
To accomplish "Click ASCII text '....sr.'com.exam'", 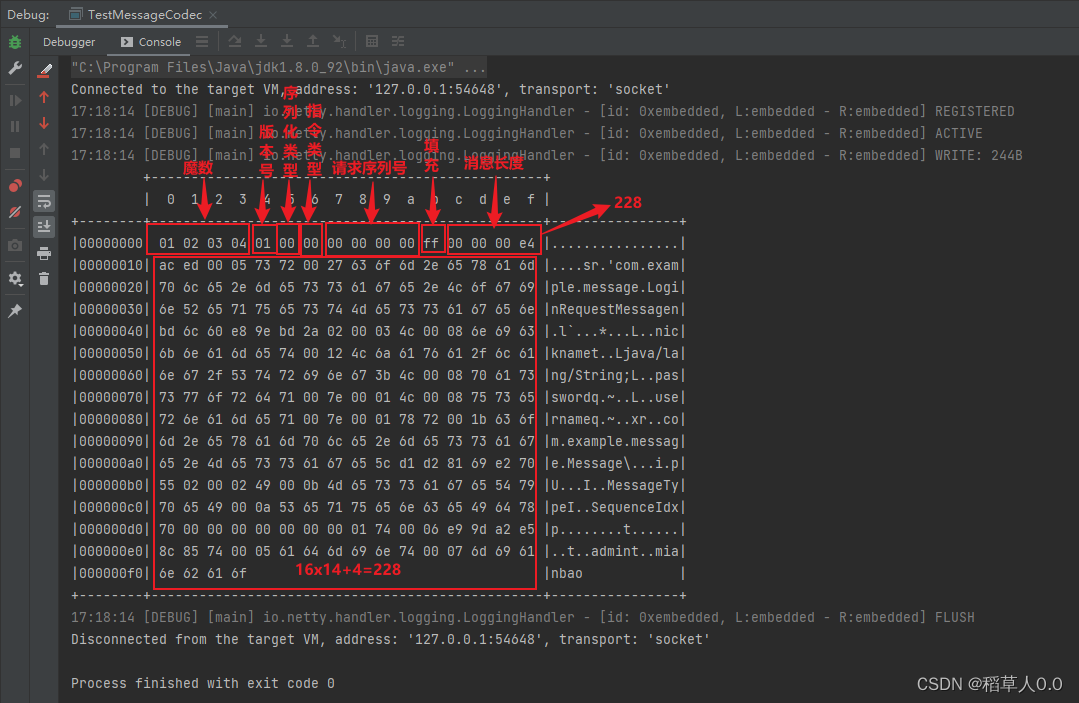I will click(x=615, y=266).
